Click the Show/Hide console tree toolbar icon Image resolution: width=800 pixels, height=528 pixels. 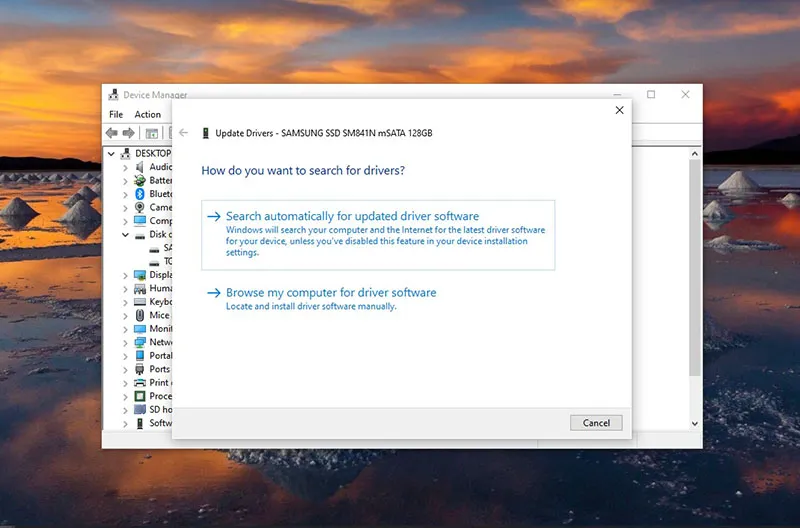point(152,133)
